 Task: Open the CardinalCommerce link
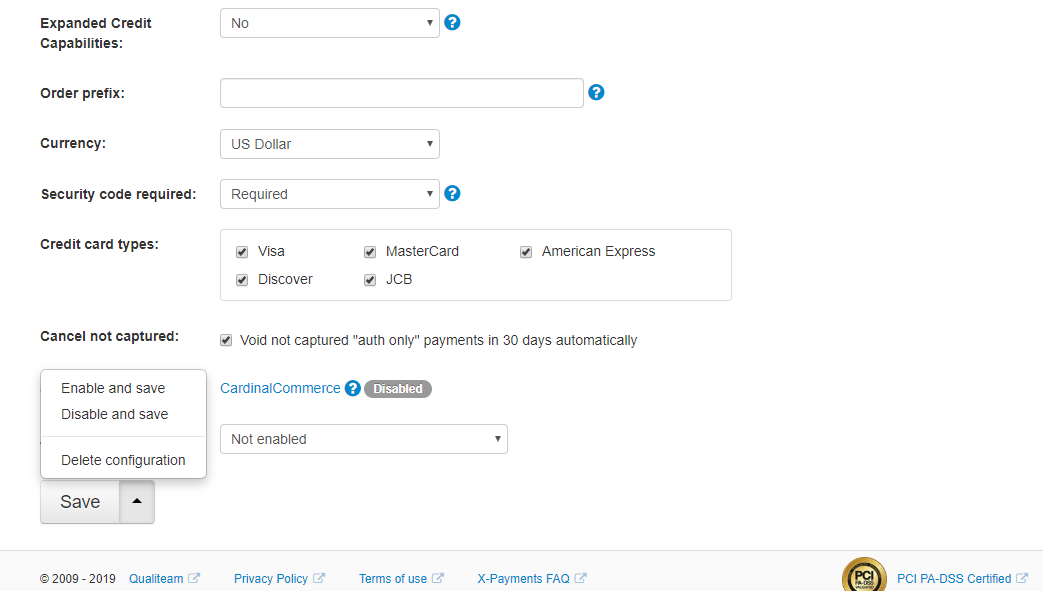(x=280, y=389)
